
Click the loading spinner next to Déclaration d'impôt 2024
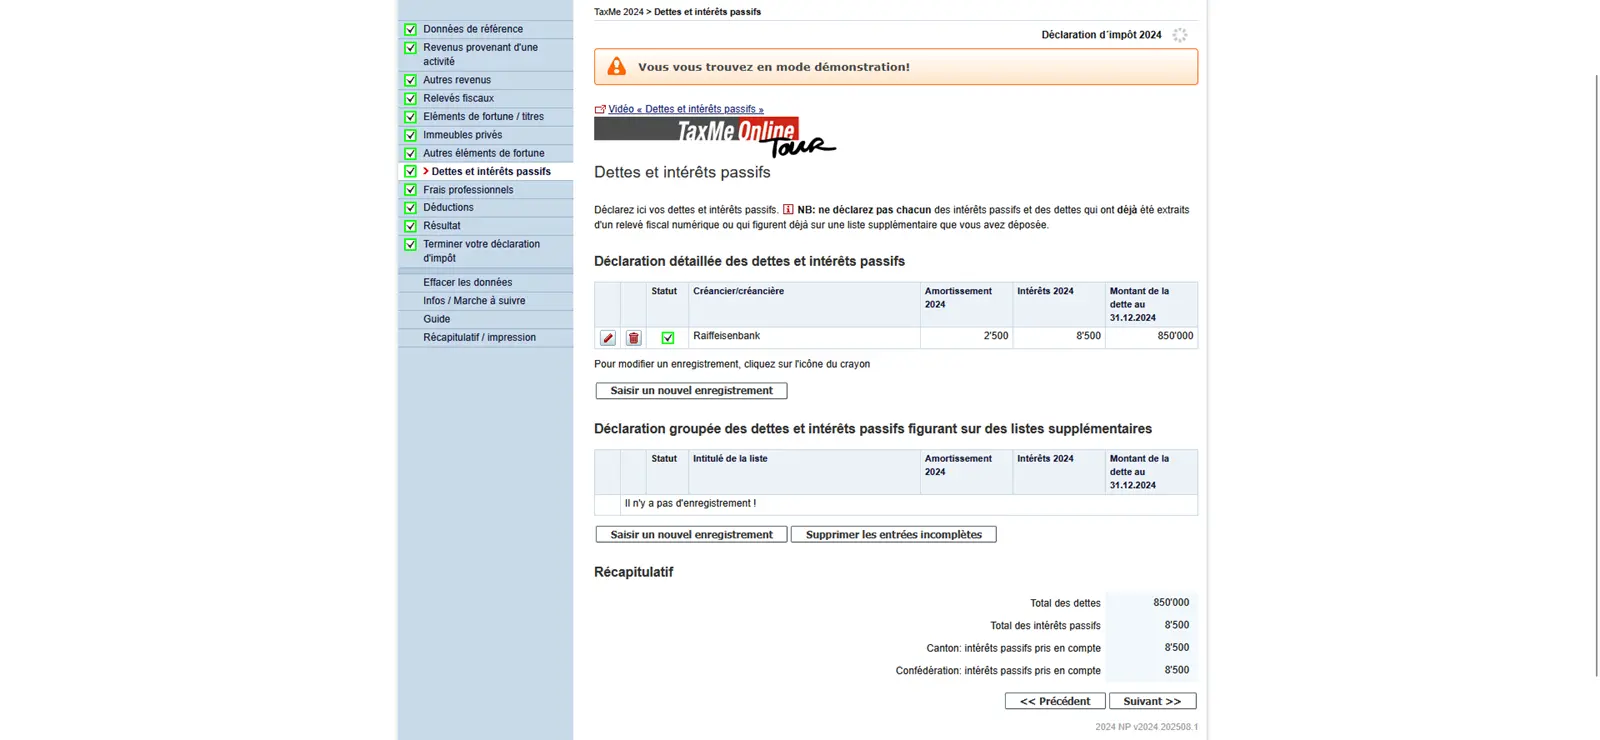click(1180, 35)
